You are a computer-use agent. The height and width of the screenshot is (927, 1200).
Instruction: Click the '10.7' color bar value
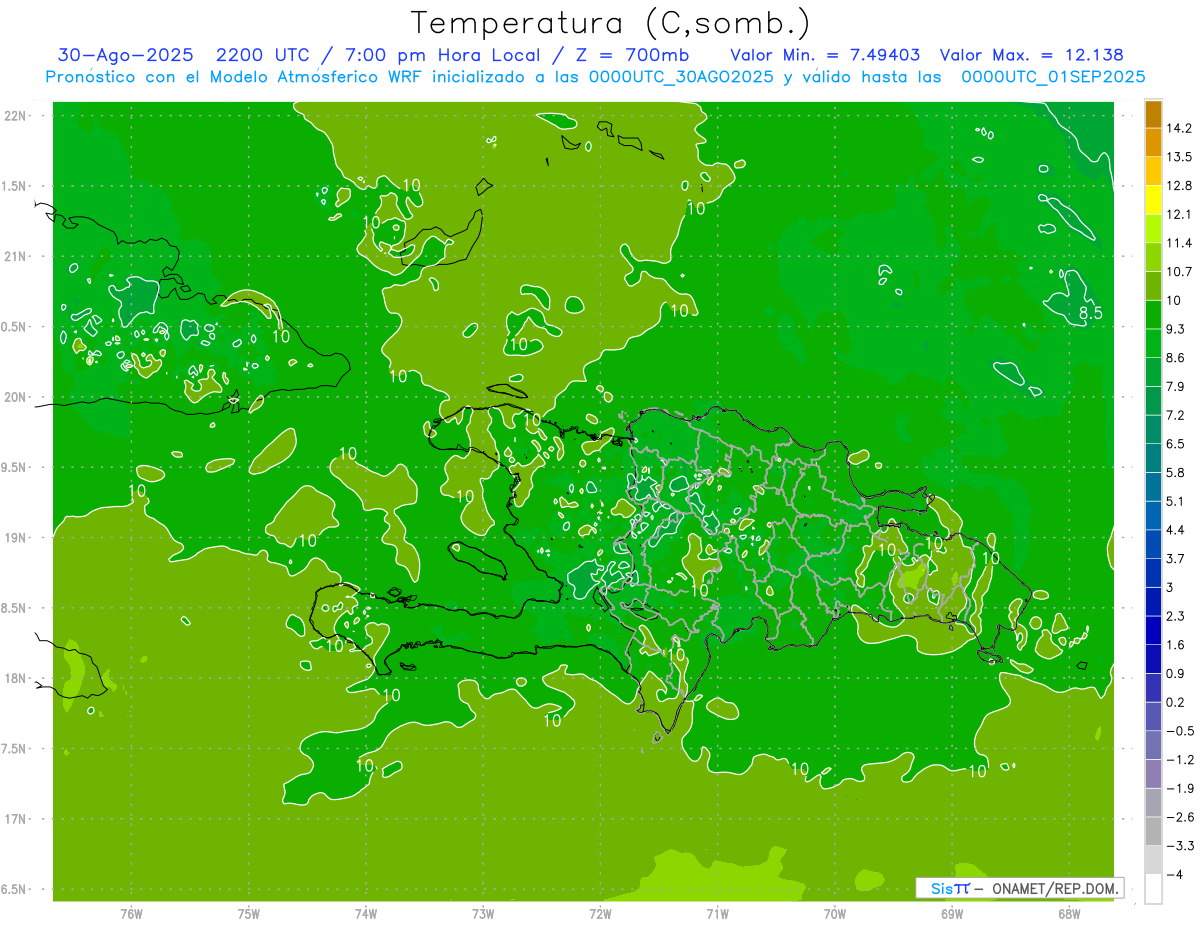click(1180, 272)
